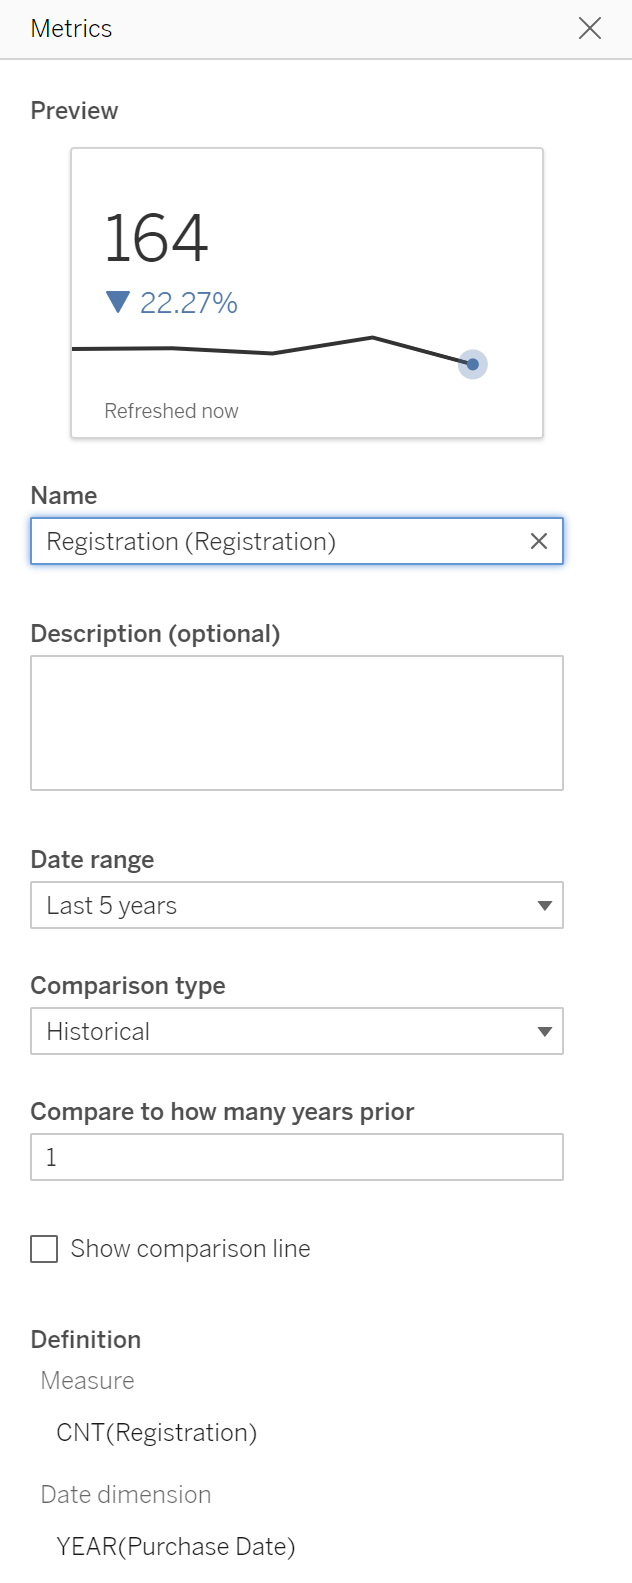Click into the Name text field
632x1583 pixels.
[x=280, y=541]
